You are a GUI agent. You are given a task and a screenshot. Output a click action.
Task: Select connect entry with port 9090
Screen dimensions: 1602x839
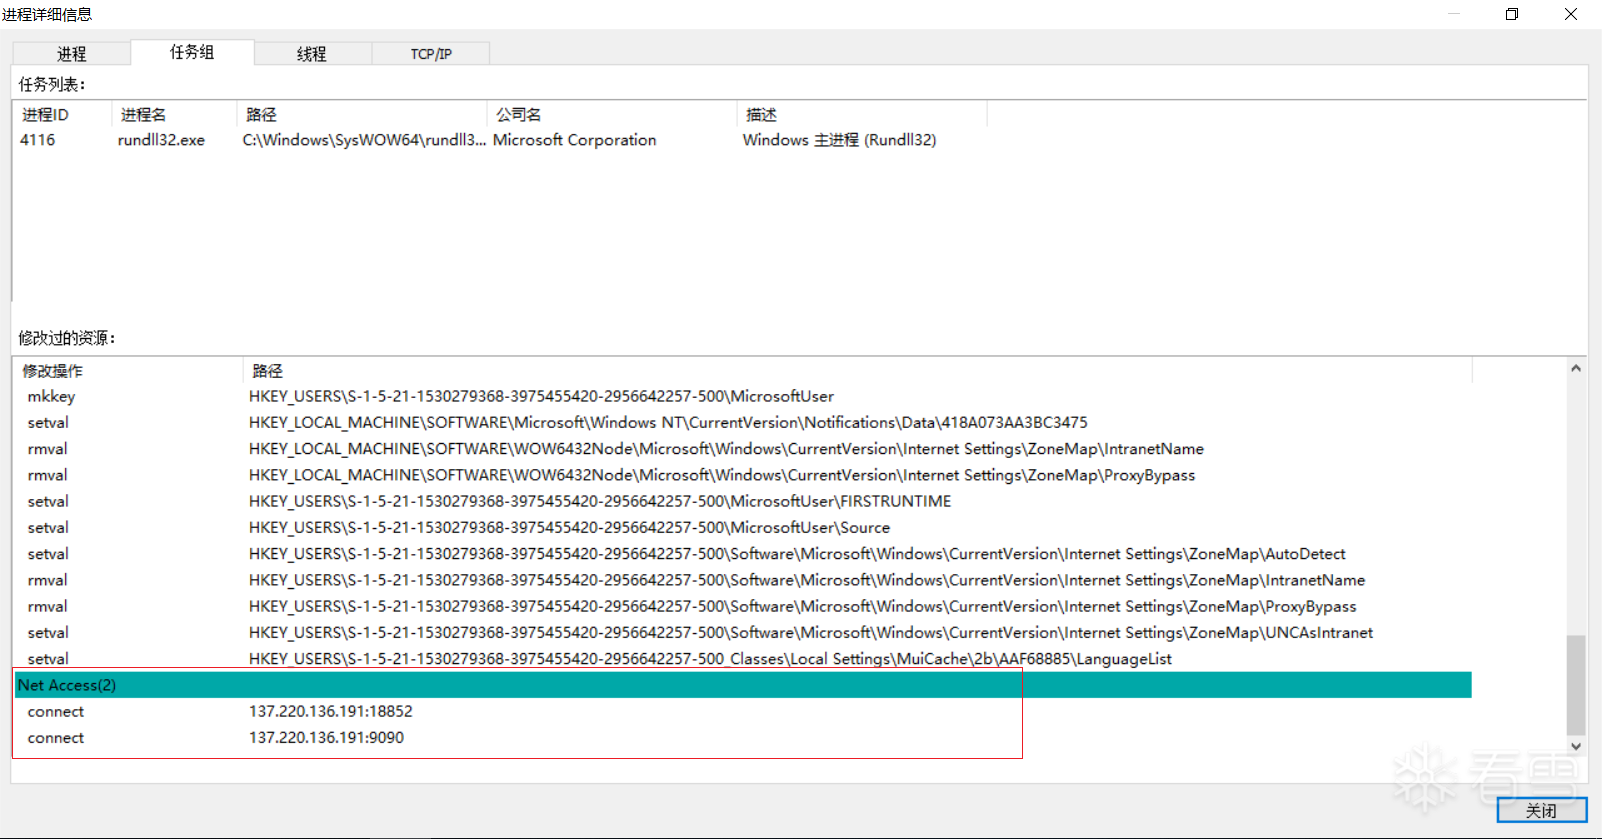click(x=326, y=738)
